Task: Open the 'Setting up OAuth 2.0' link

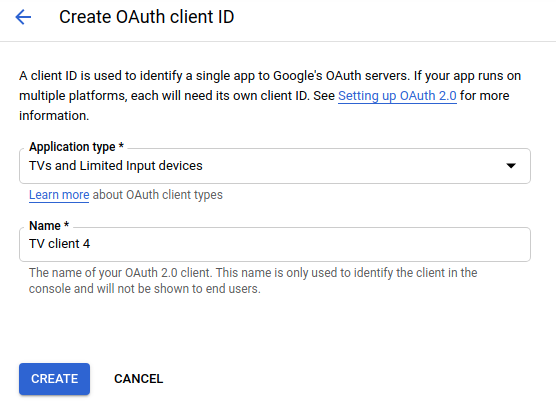Action: click(x=397, y=96)
